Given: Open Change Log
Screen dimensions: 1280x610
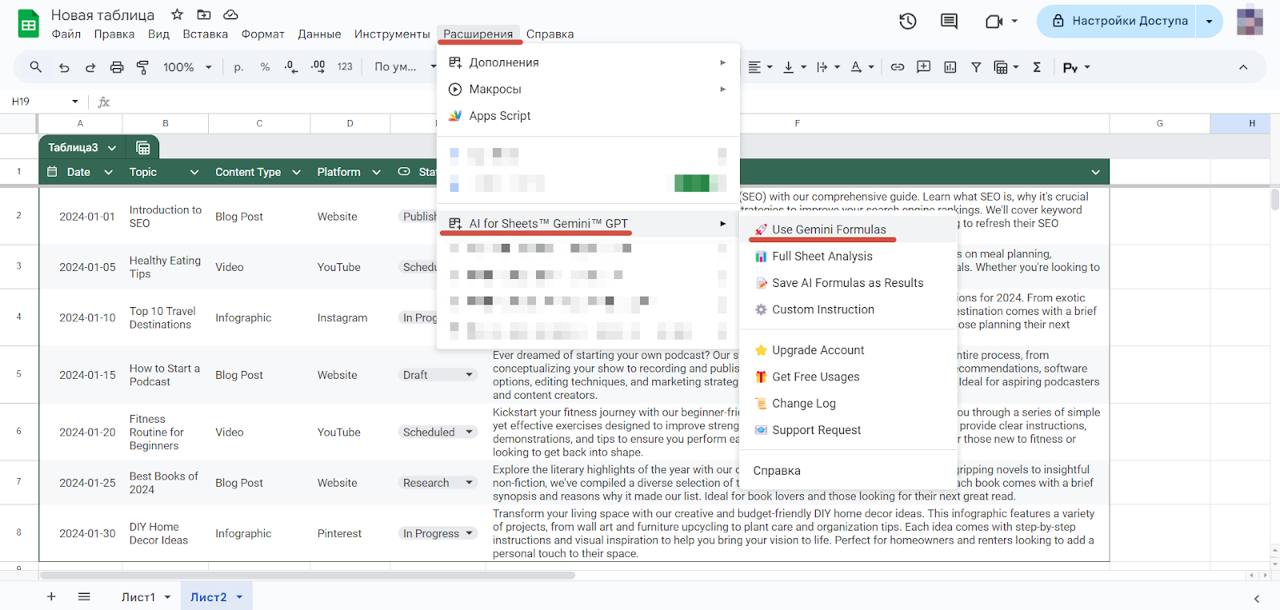Looking at the screenshot, I should 848,403.
